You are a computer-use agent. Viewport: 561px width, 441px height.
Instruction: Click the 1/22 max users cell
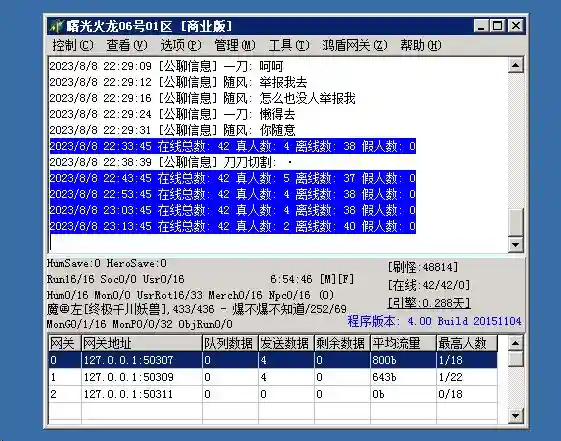coord(467,377)
